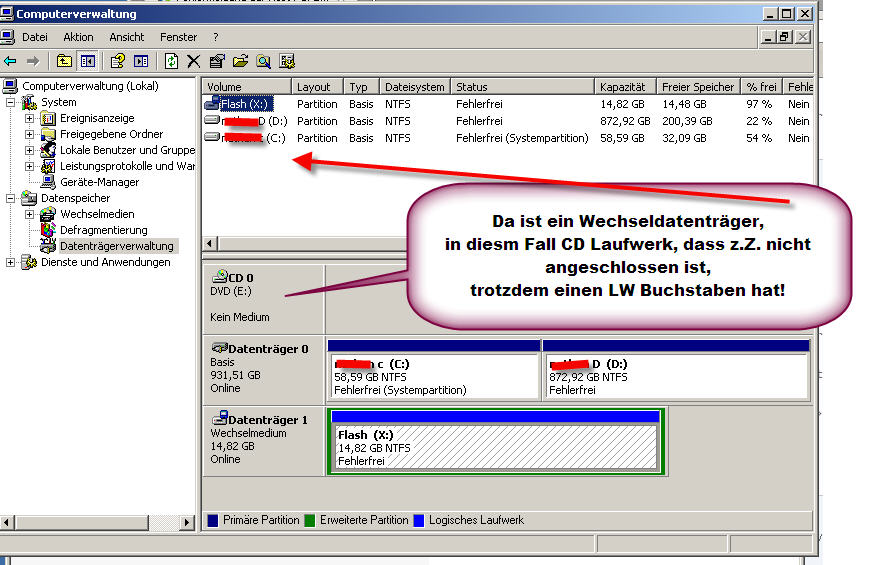This screenshot has height=565, width=881.
Task: Click the Flash (X:) partition block on Datenträger 1
Action: [494, 448]
